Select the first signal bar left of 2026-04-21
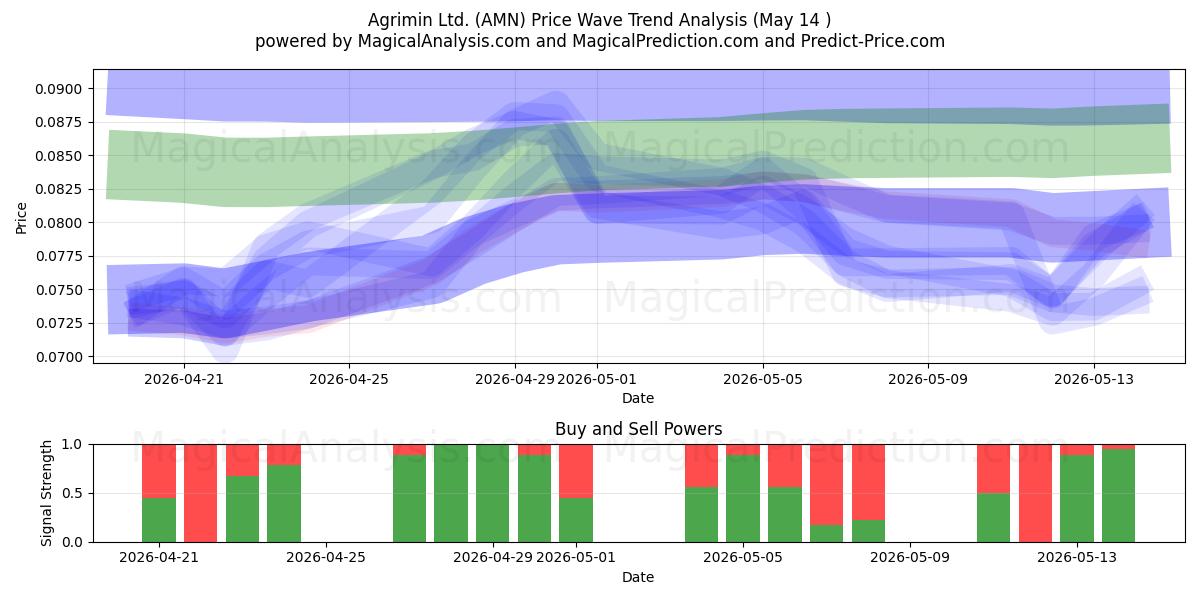 coord(159,493)
